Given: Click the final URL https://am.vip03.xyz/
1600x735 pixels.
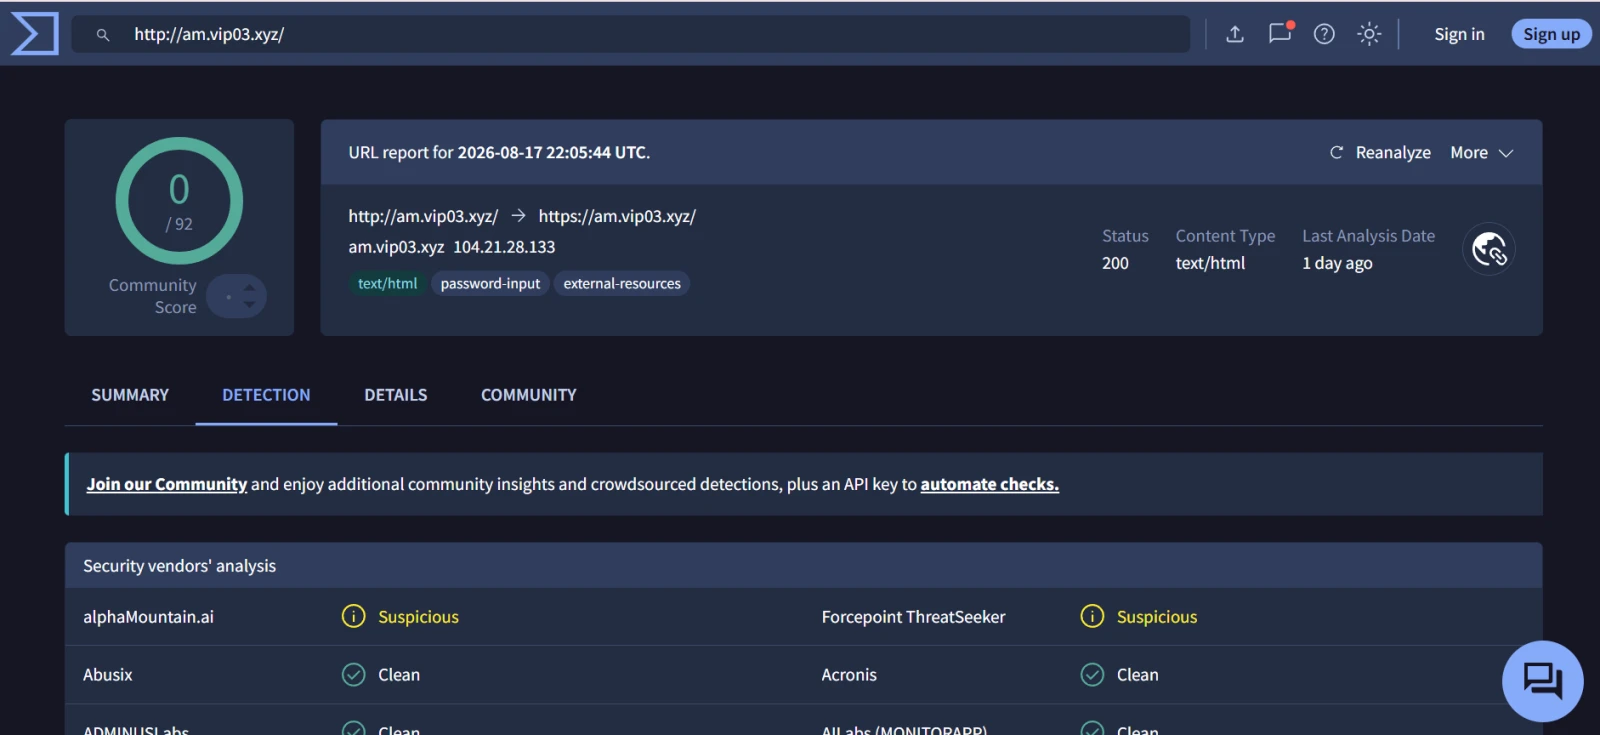Looking at the screenshot, I should (x=617, y=216).
